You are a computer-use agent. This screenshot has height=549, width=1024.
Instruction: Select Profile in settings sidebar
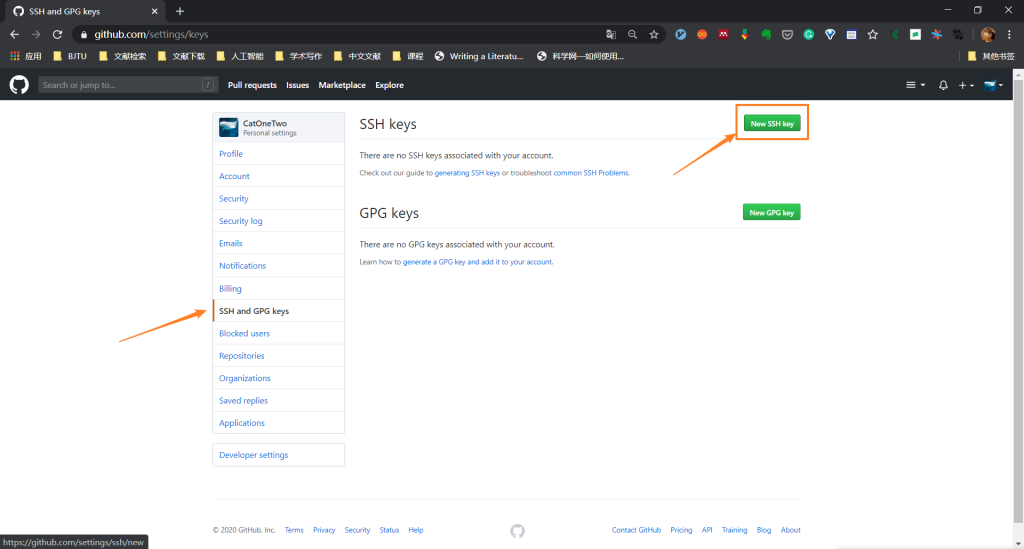pos(278,153)
